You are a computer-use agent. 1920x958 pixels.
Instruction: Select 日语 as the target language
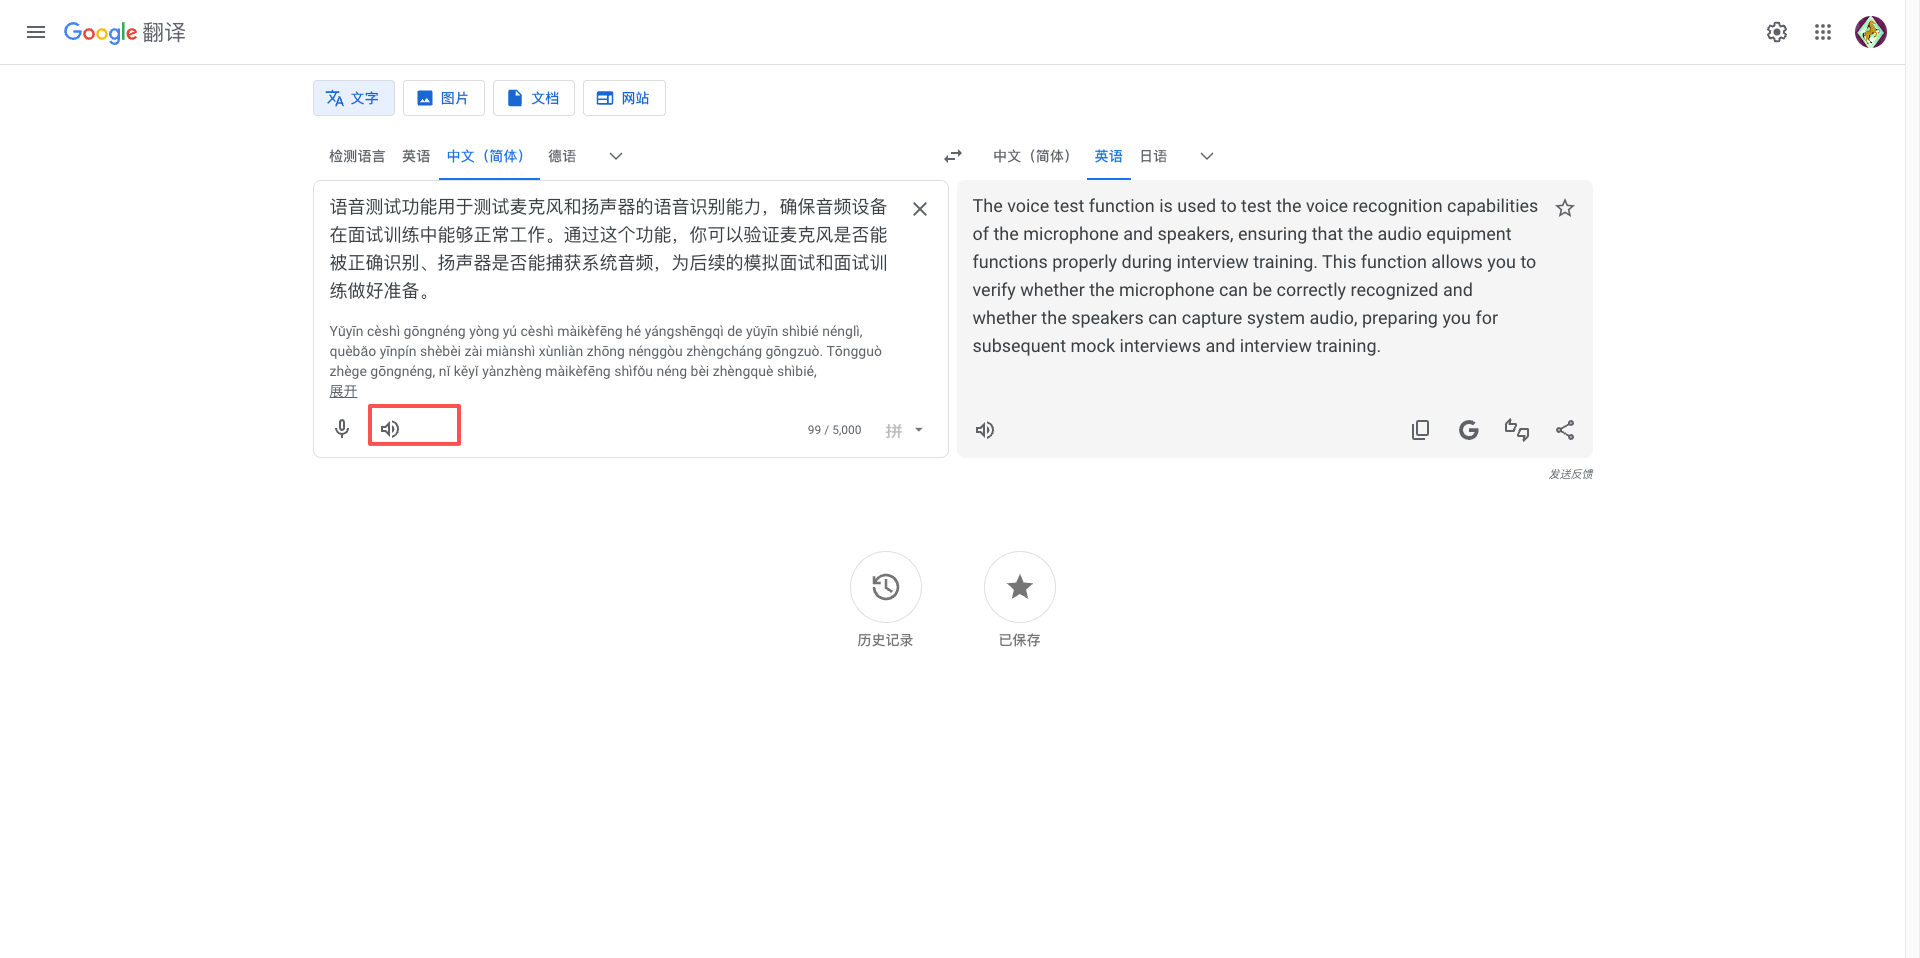(x=1152, y=156)
